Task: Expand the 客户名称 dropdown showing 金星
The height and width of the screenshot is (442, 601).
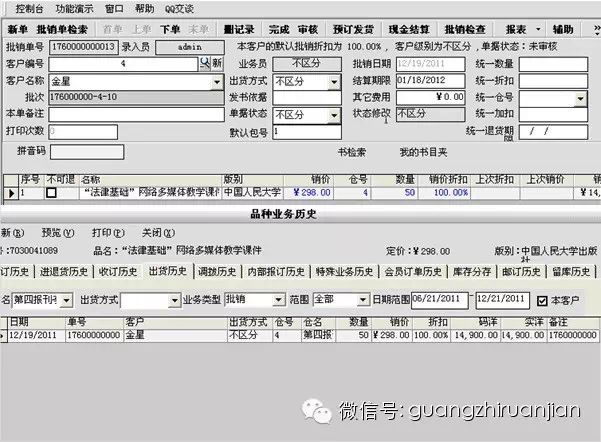Action: pyautogui.click(x=217, y=82)
